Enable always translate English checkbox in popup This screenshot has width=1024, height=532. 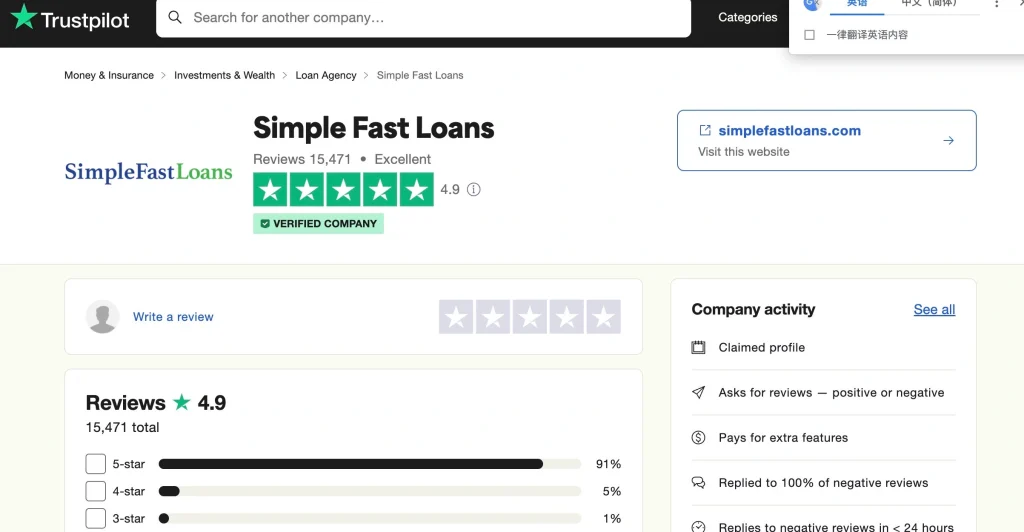809,35
